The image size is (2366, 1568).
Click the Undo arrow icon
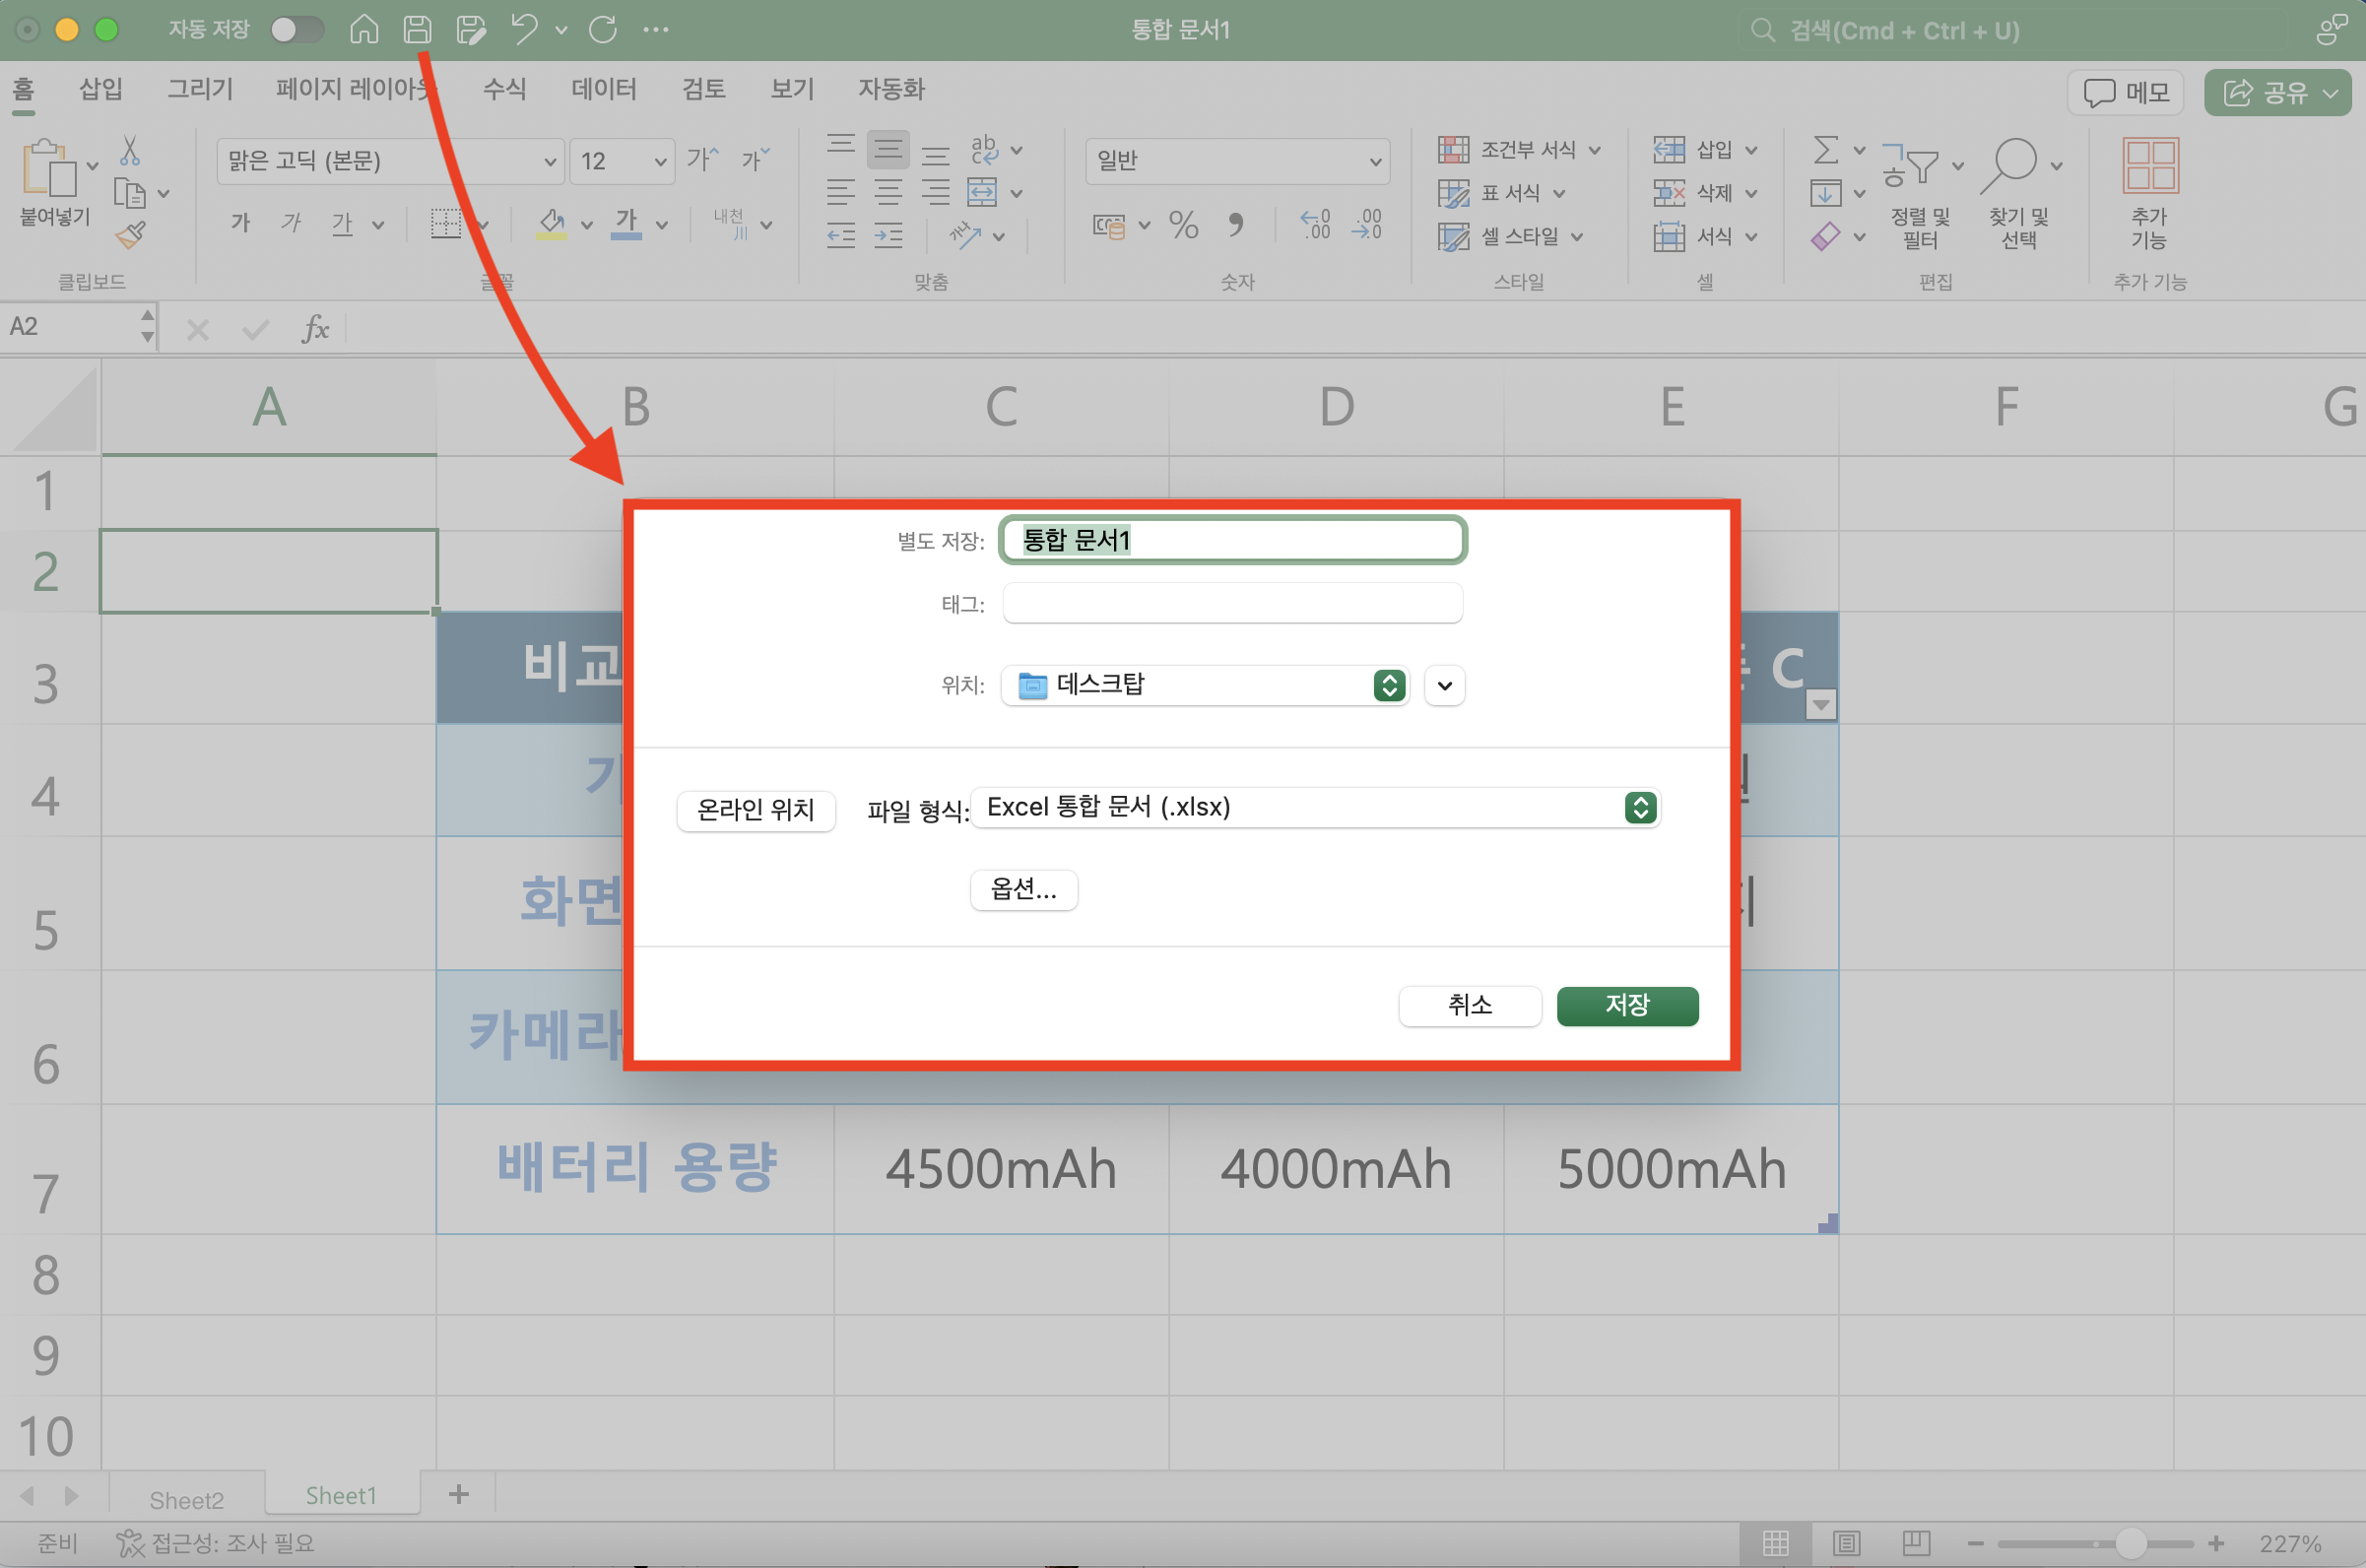[525, 29]
